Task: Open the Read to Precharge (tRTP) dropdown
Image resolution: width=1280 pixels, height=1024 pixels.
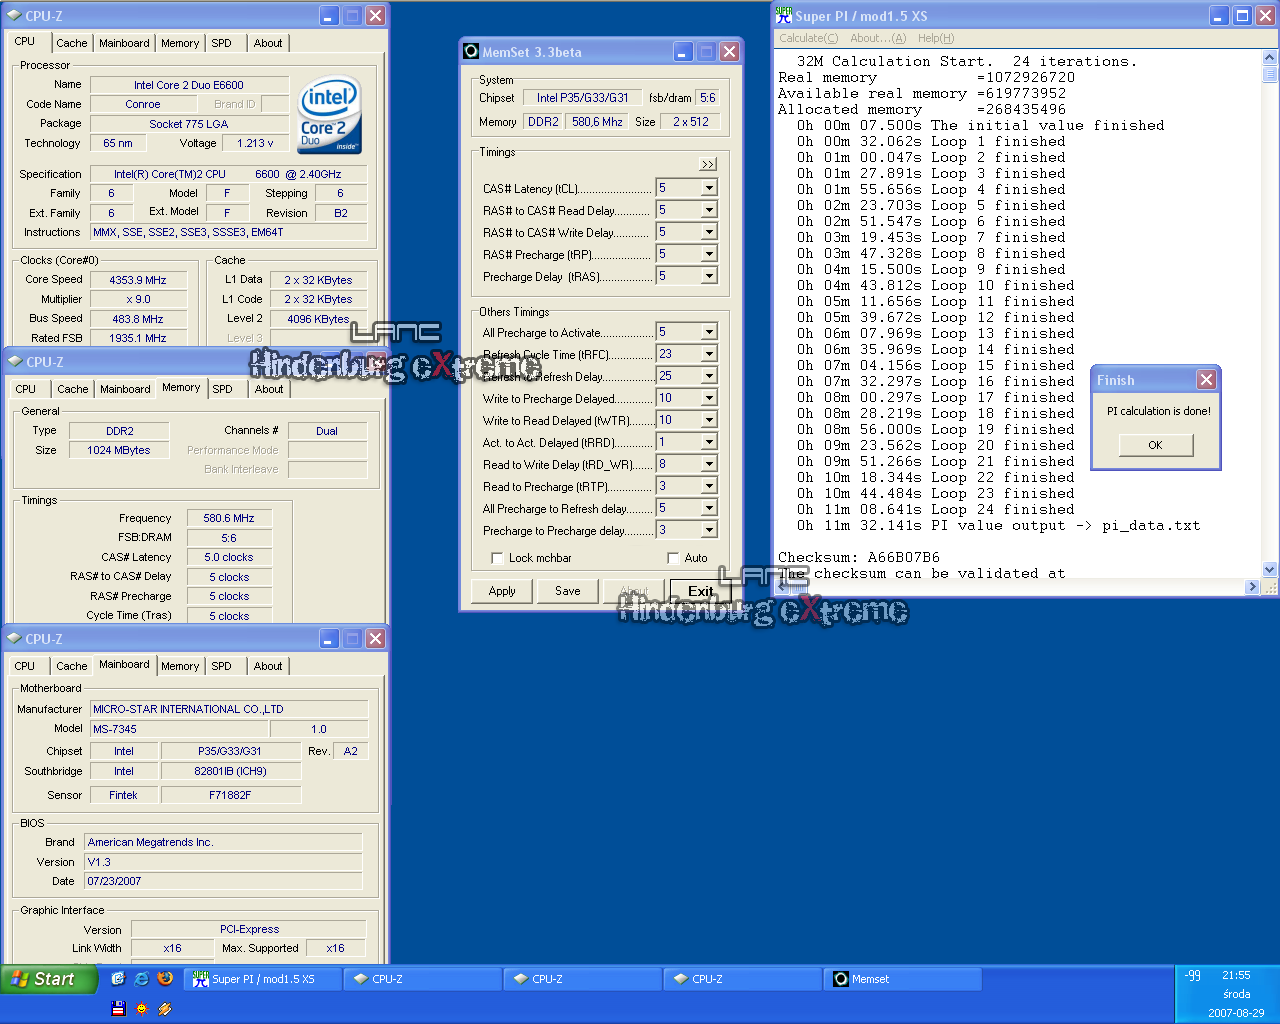Action: click(709, 486)
